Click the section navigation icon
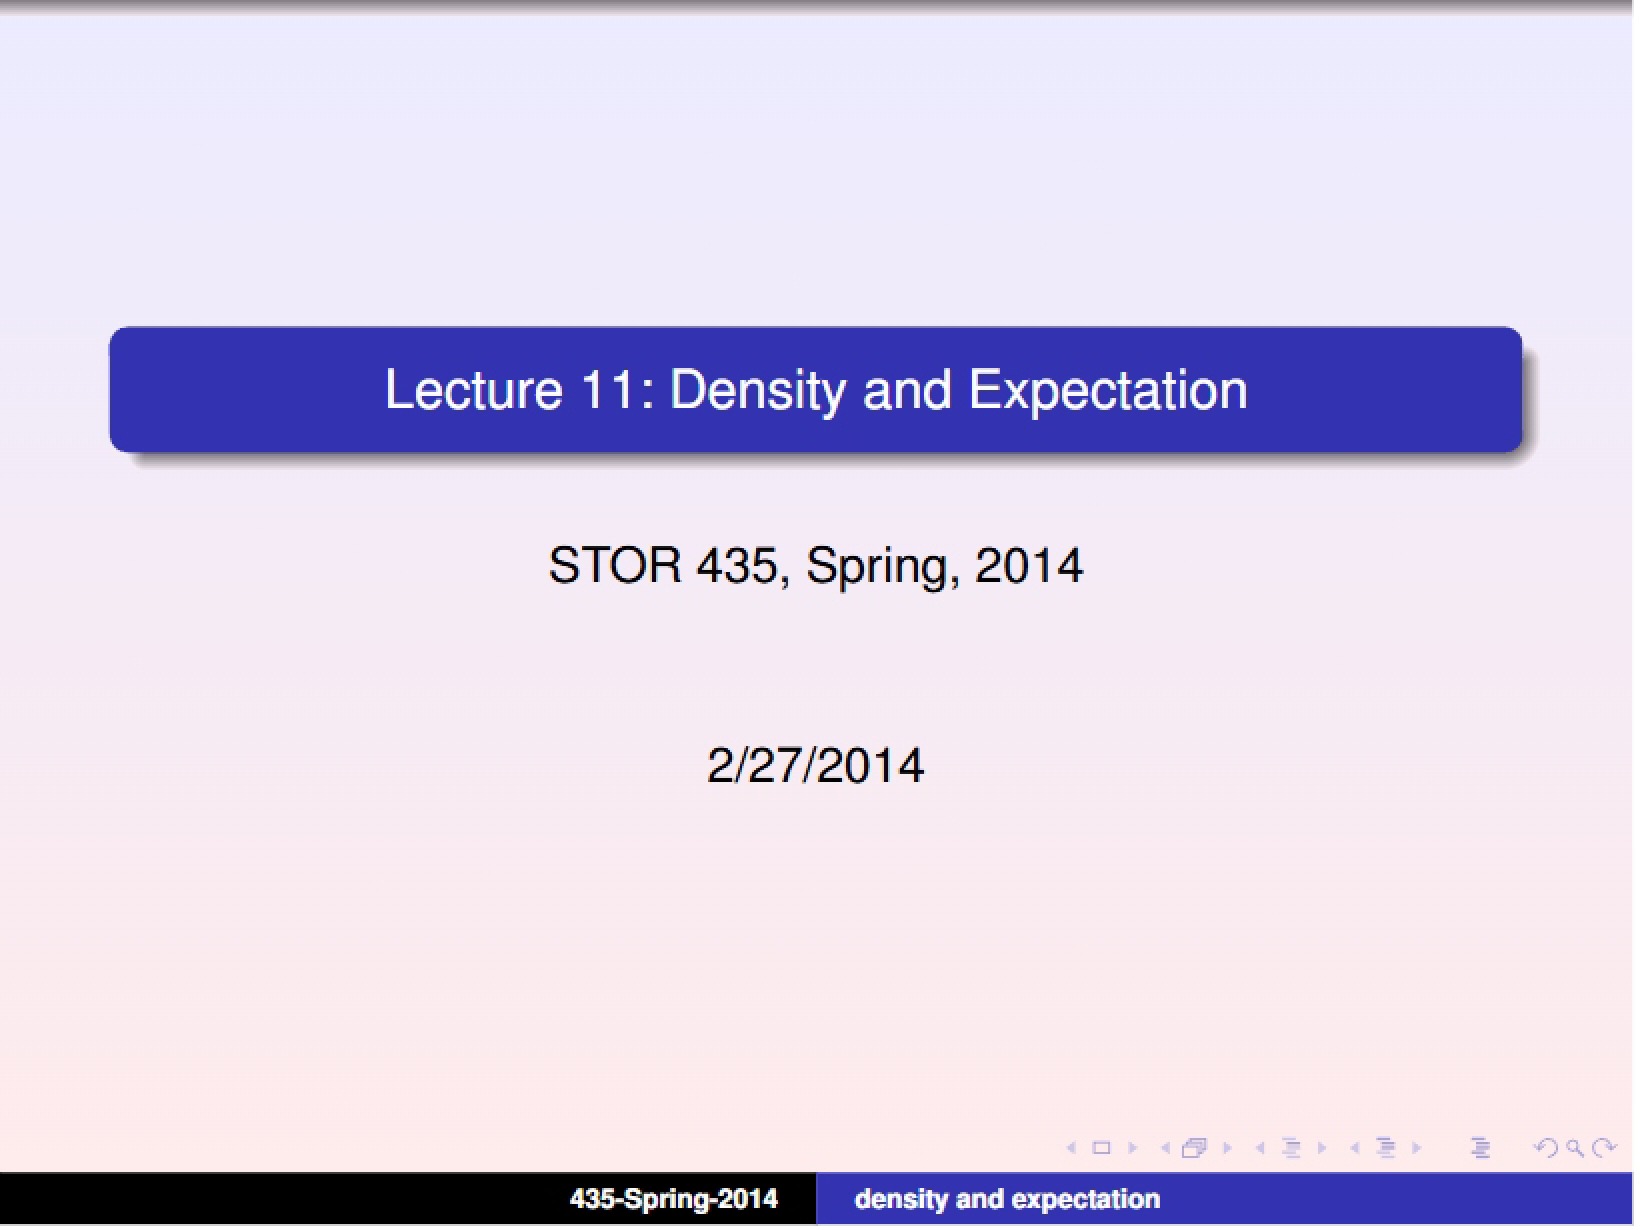Screen dimensions: 1640x1230 (x=1385, y=1148)
